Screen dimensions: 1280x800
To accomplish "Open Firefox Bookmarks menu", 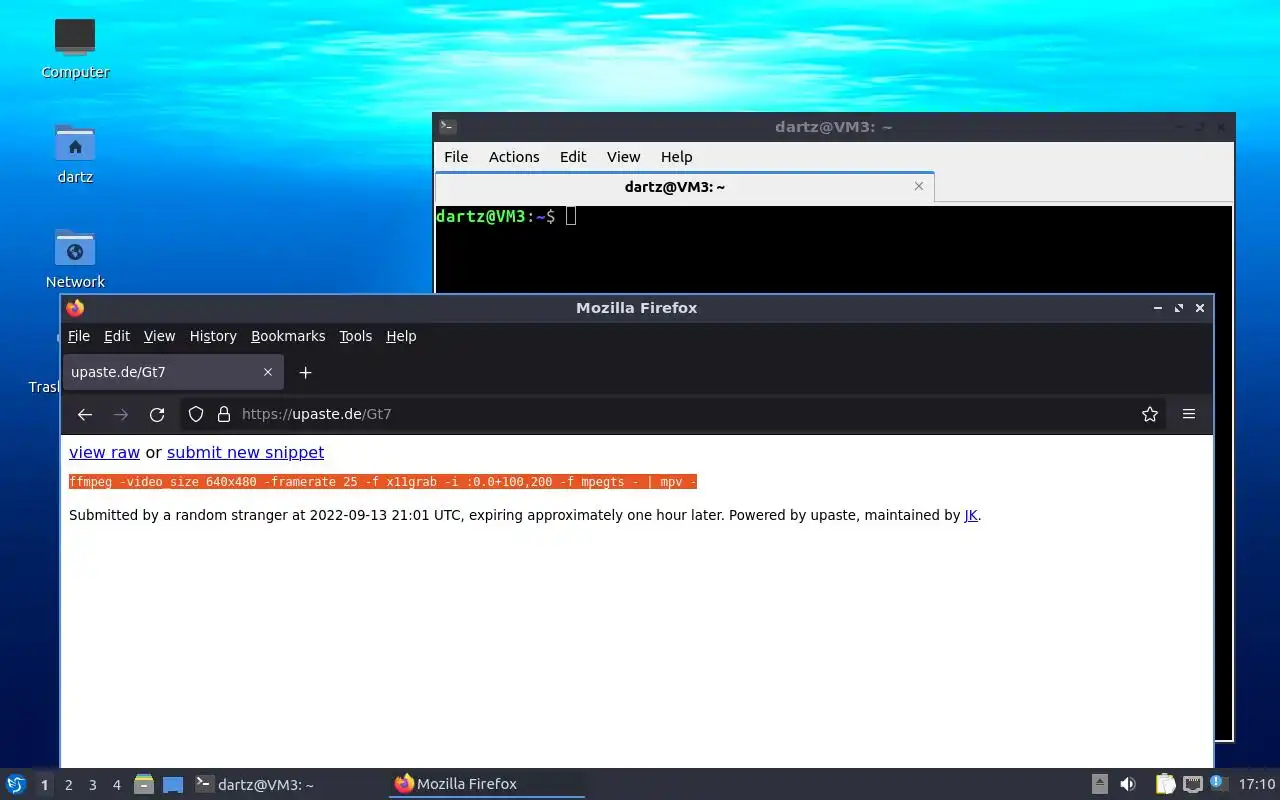I will pos(288,336).
